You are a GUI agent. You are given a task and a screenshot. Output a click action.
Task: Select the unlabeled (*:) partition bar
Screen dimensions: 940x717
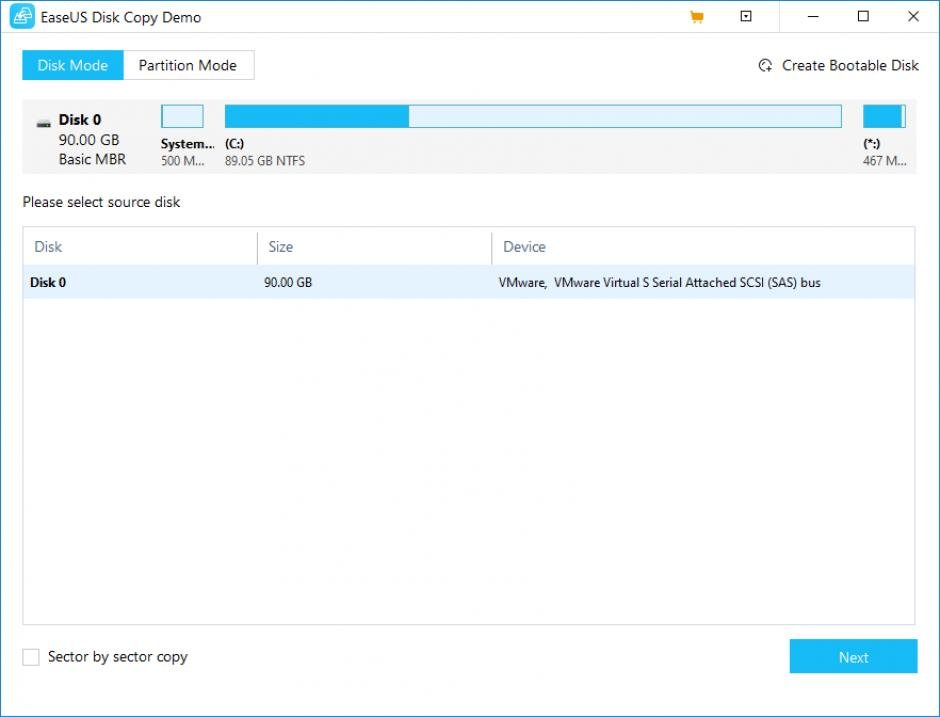(x=884, y=116)
